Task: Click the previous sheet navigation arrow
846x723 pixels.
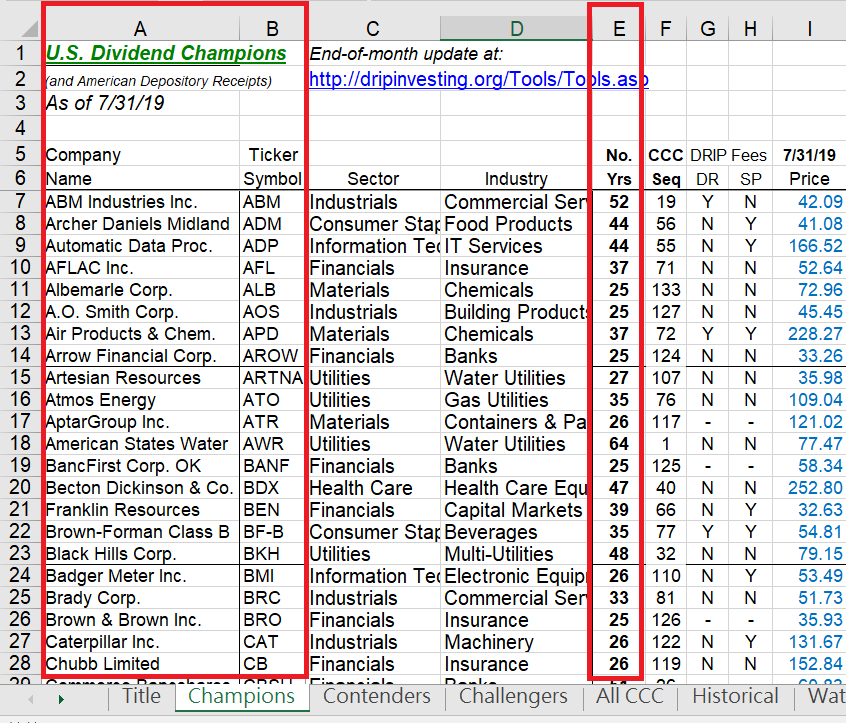Action: point(31,699)
